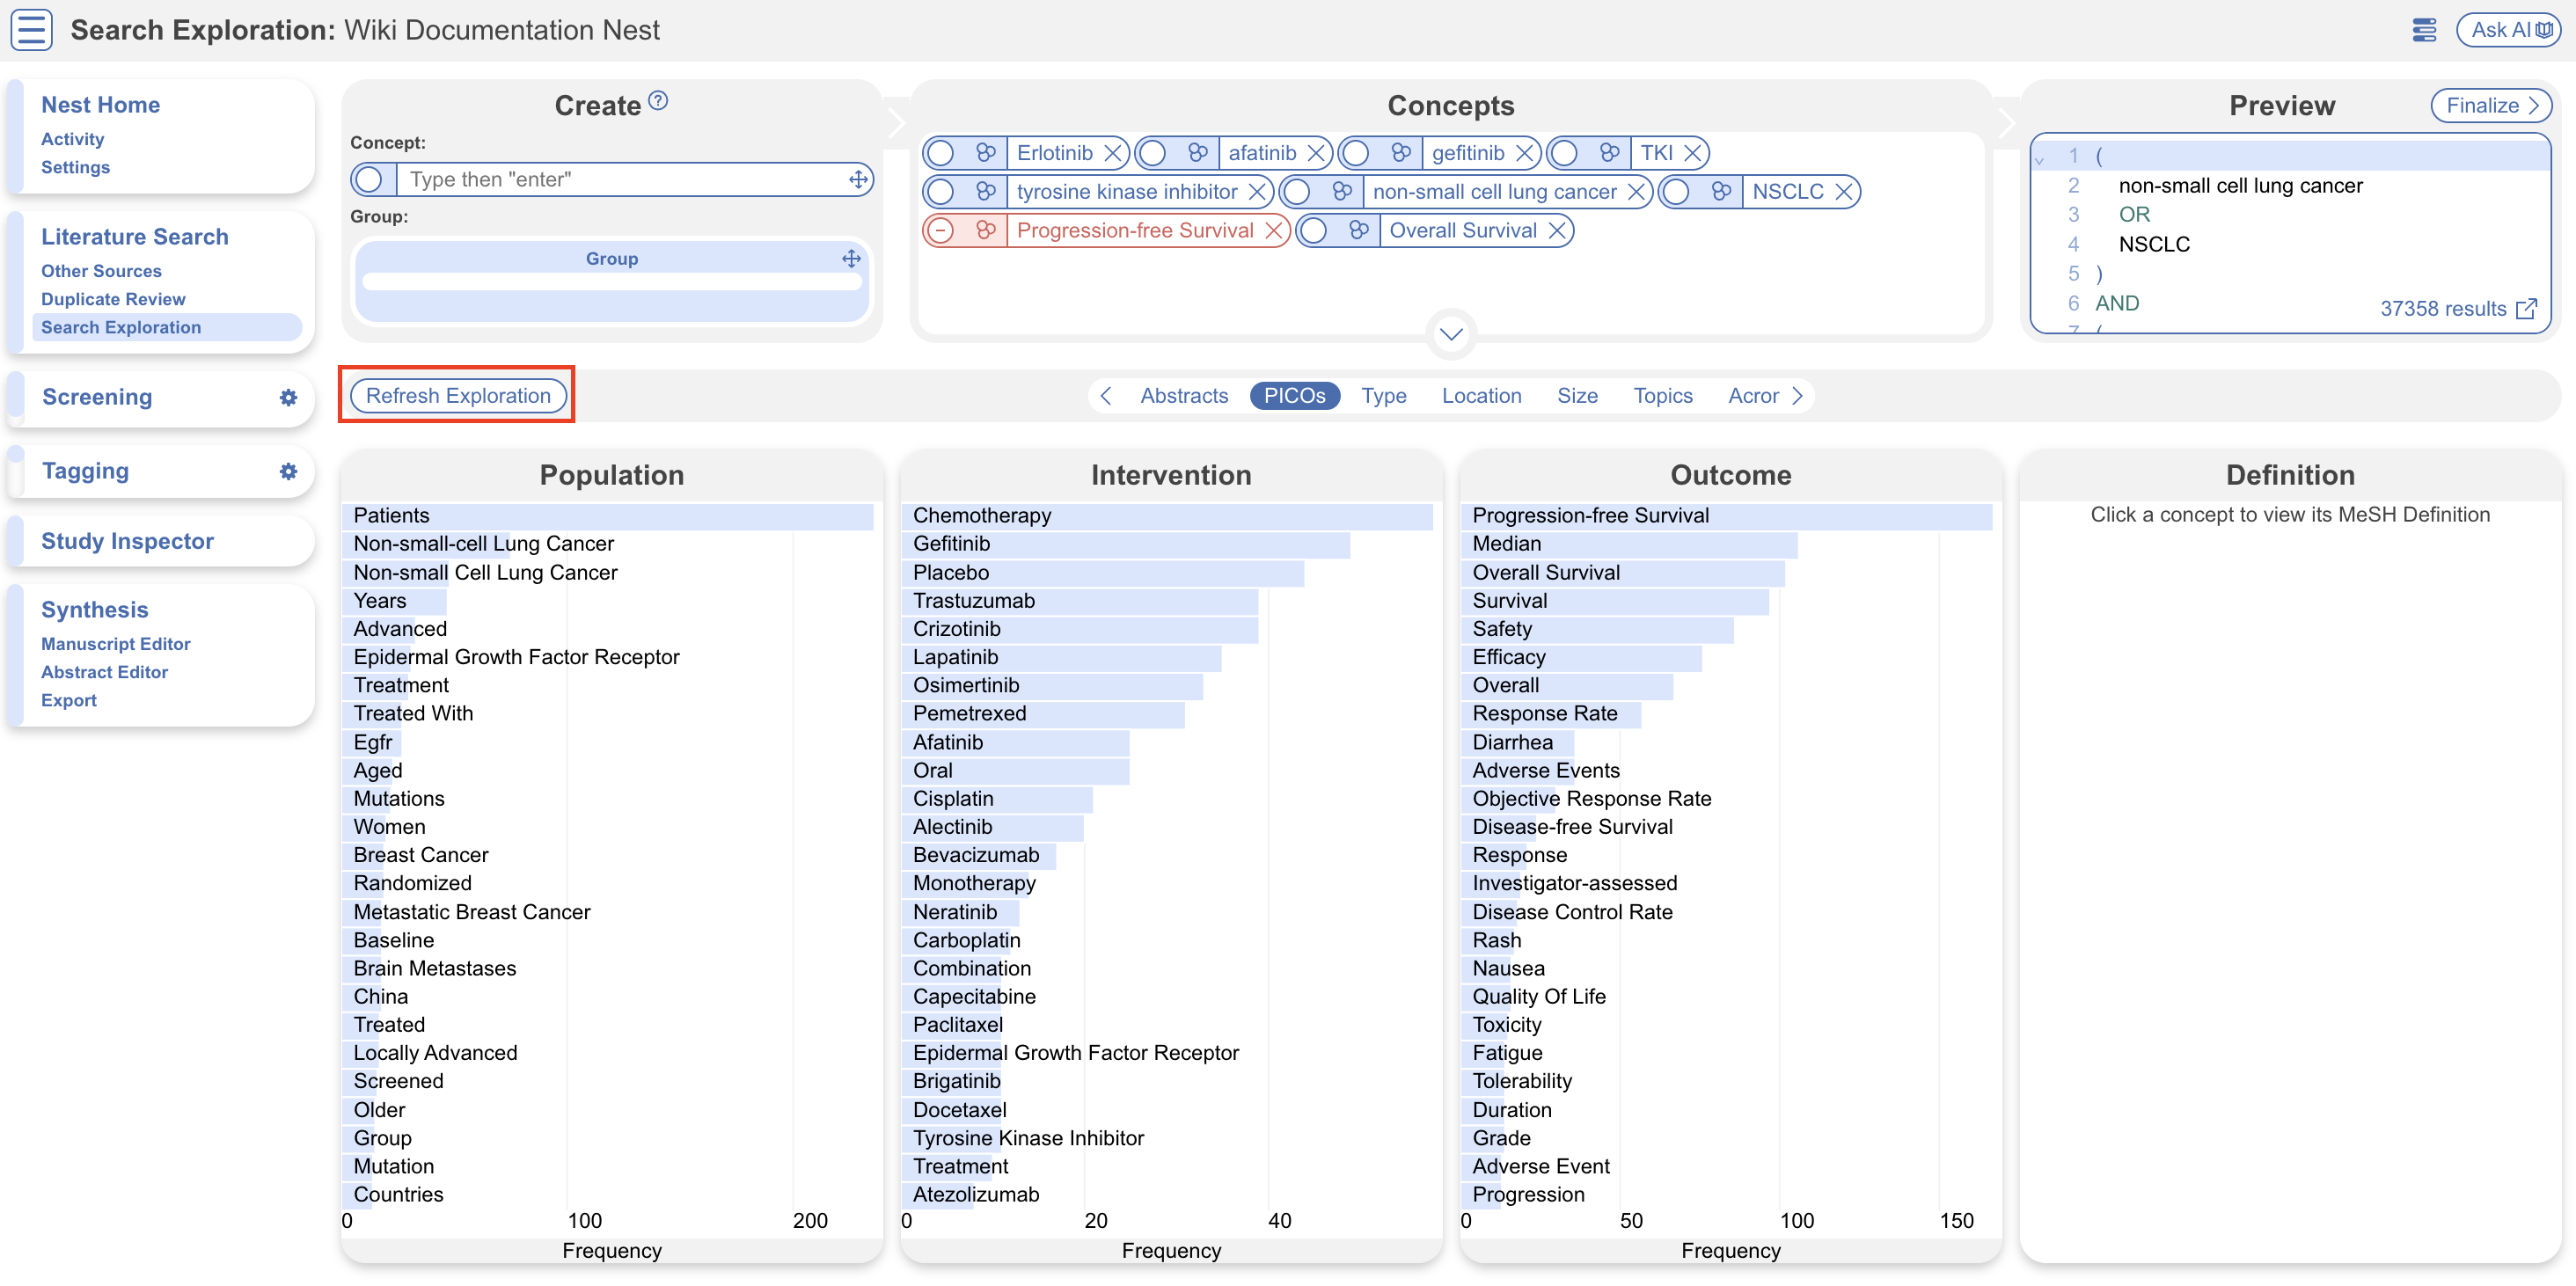Click the Refresh Exploration button
Screen dimensions: 2576x1286
click(458, 395)
